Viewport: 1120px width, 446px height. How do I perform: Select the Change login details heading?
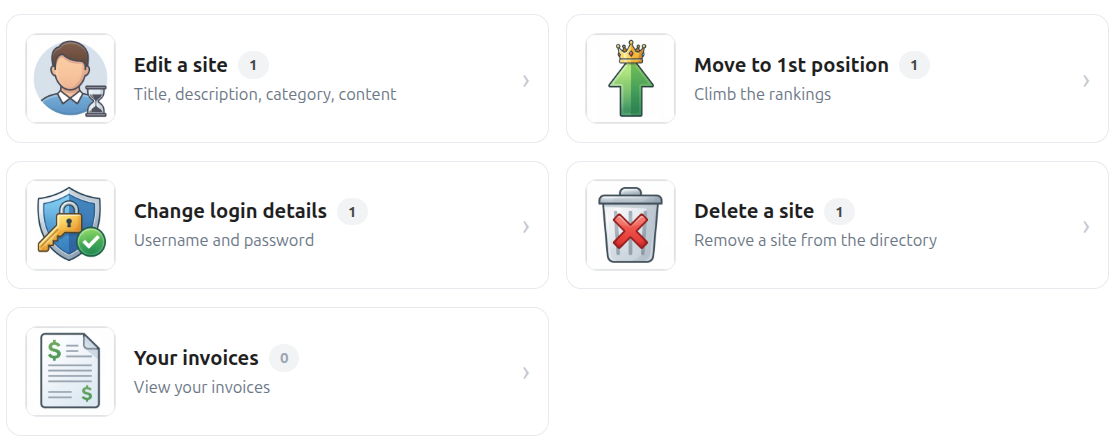[x=231, y=212]
